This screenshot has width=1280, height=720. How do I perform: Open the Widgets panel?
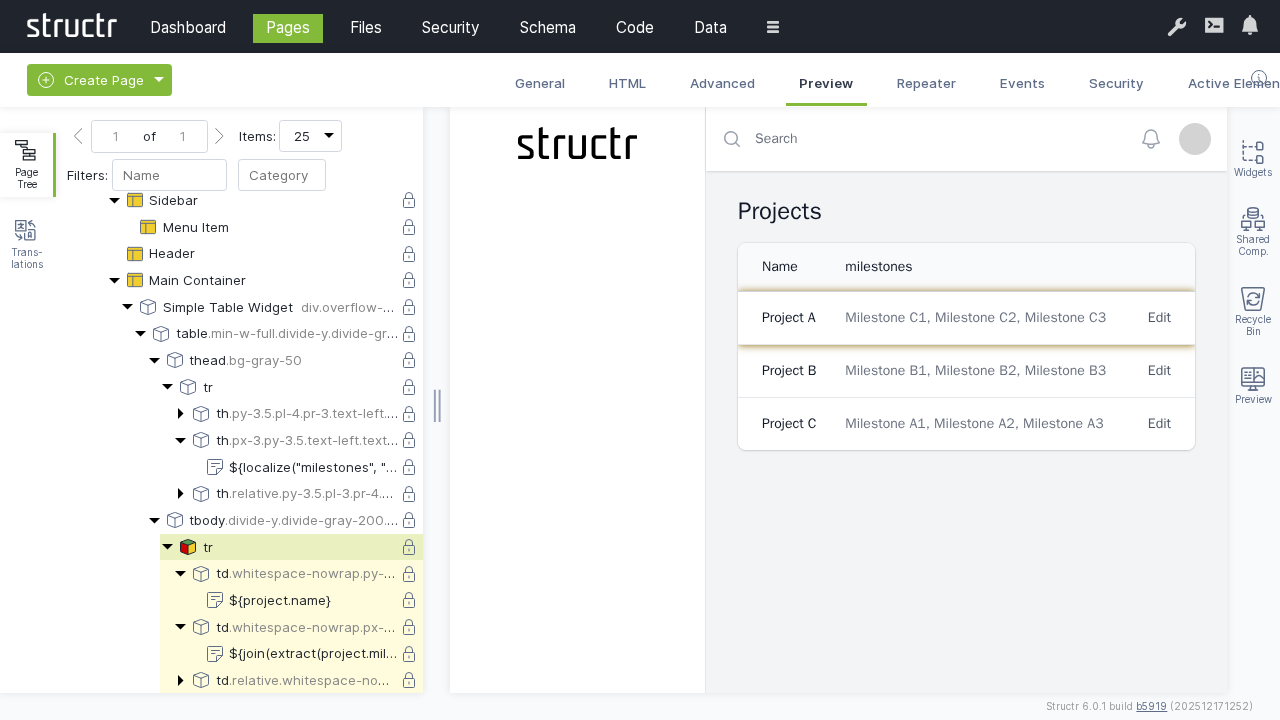point(1252,158)
